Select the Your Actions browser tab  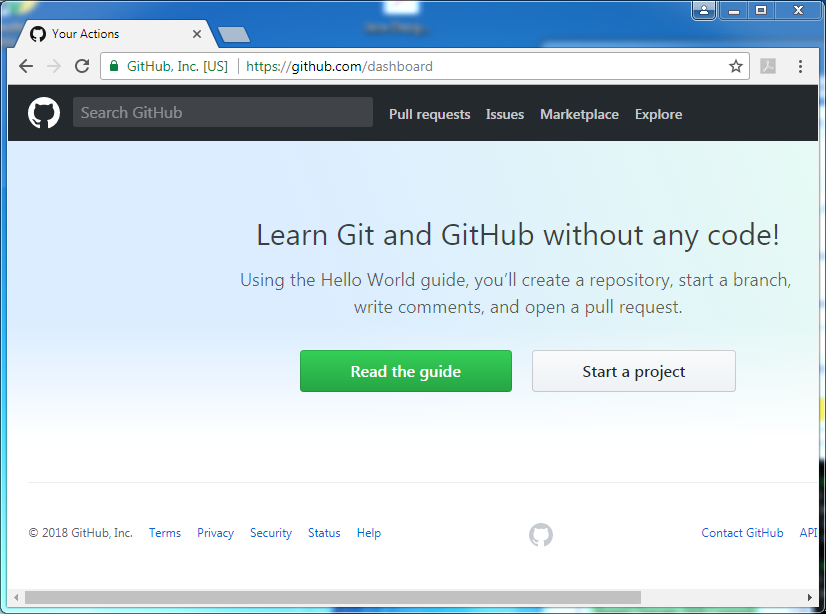pyautogui.click(x=116, y=34)
